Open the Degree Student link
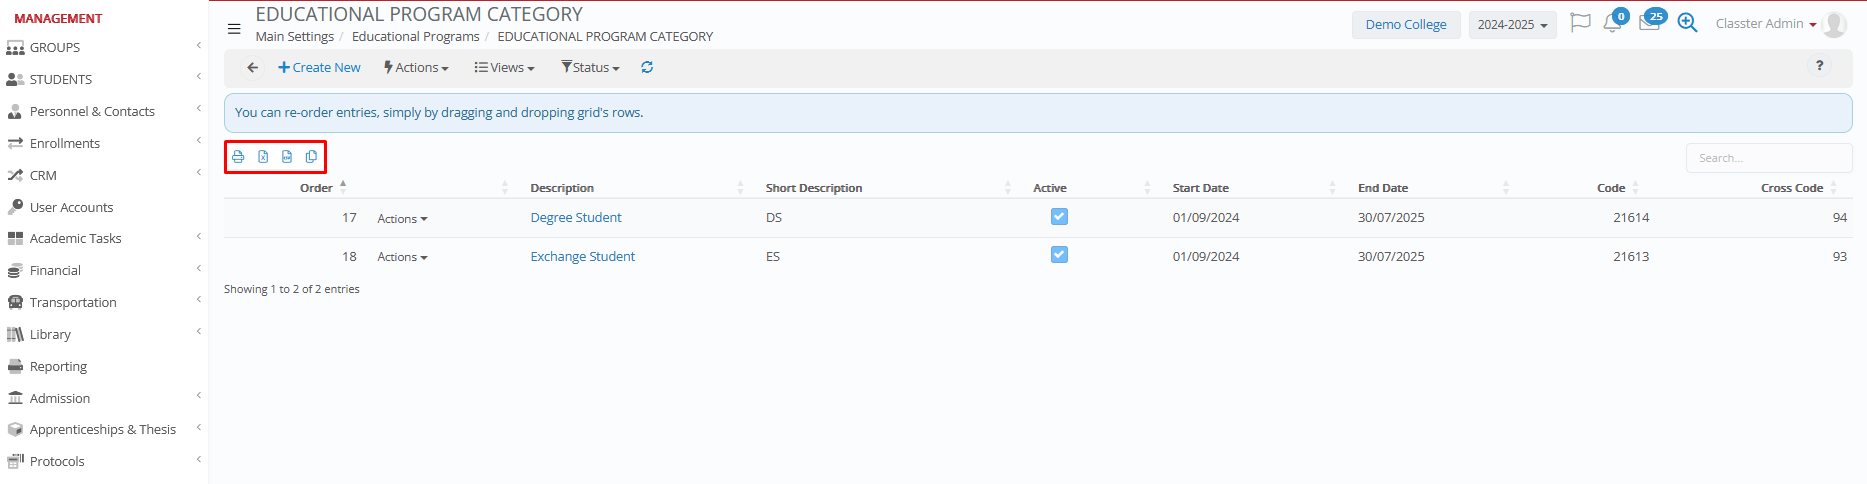 (576, 217)
